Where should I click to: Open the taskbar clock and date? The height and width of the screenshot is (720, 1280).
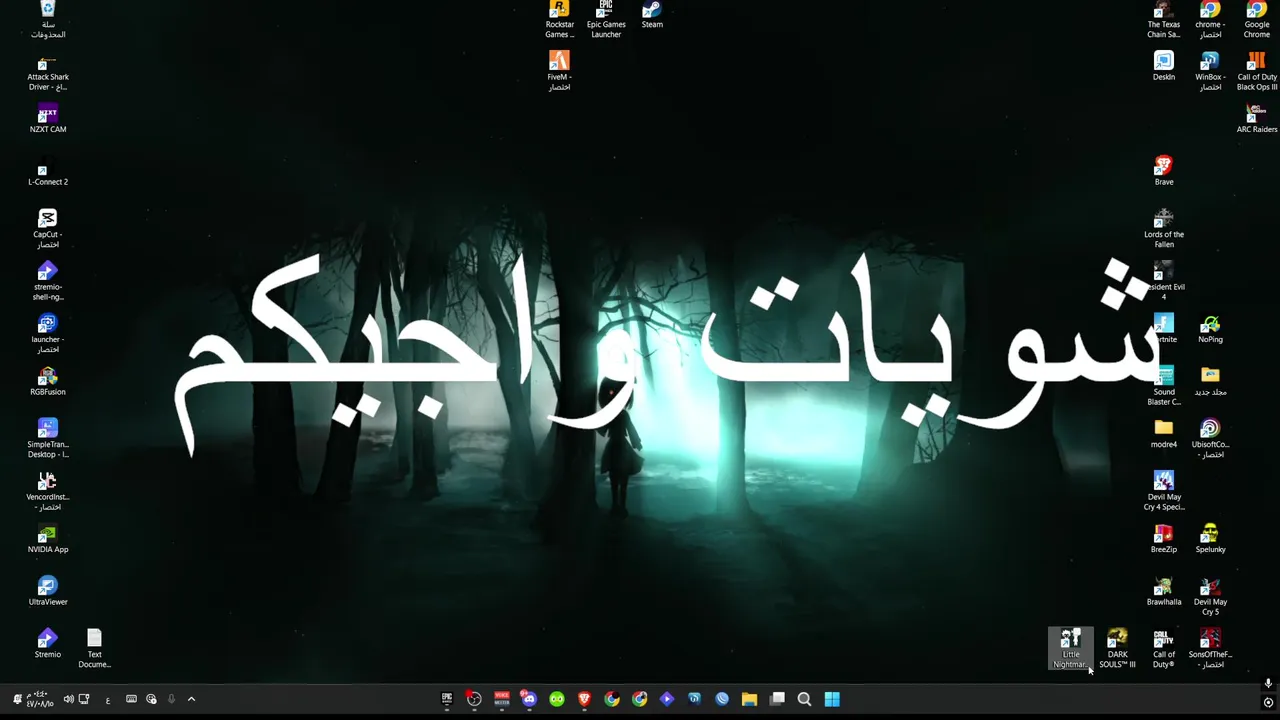coord(39,699)
